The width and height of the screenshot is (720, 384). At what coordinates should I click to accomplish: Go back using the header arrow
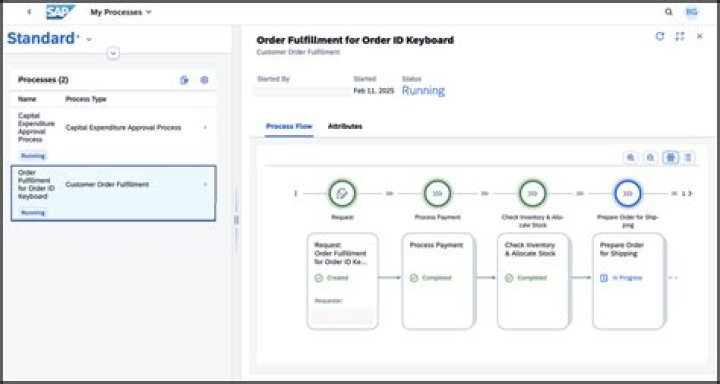tap(29, 12)
